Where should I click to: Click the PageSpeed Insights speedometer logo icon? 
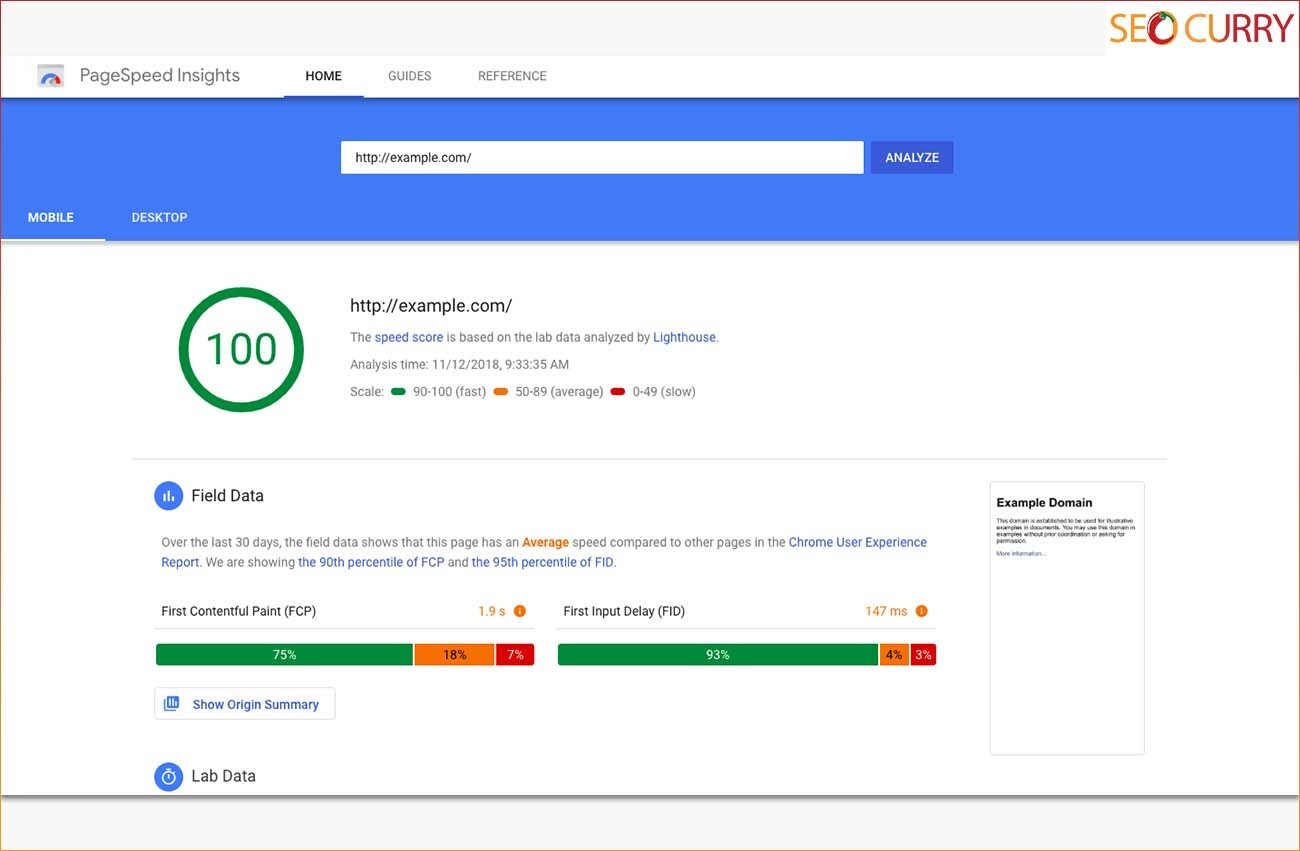click(50, 76)
